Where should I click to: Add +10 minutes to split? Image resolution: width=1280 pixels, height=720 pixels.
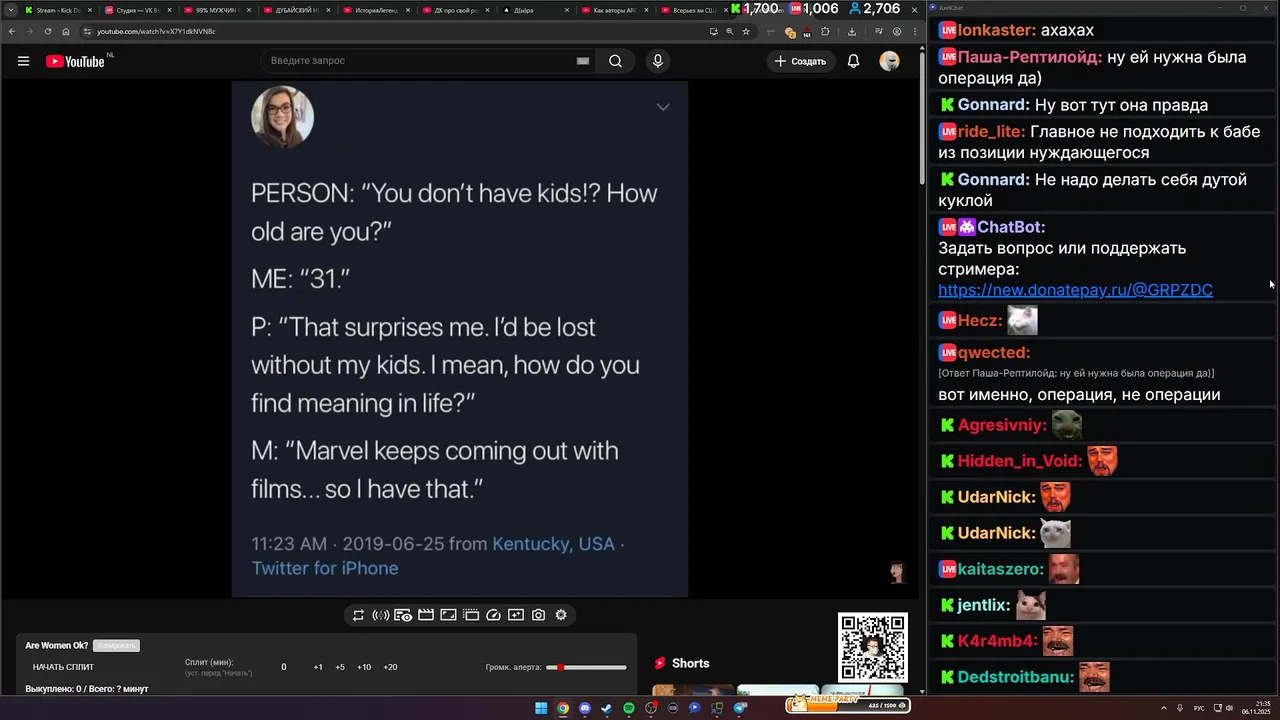pyautogui.click(x=364, y=667)
